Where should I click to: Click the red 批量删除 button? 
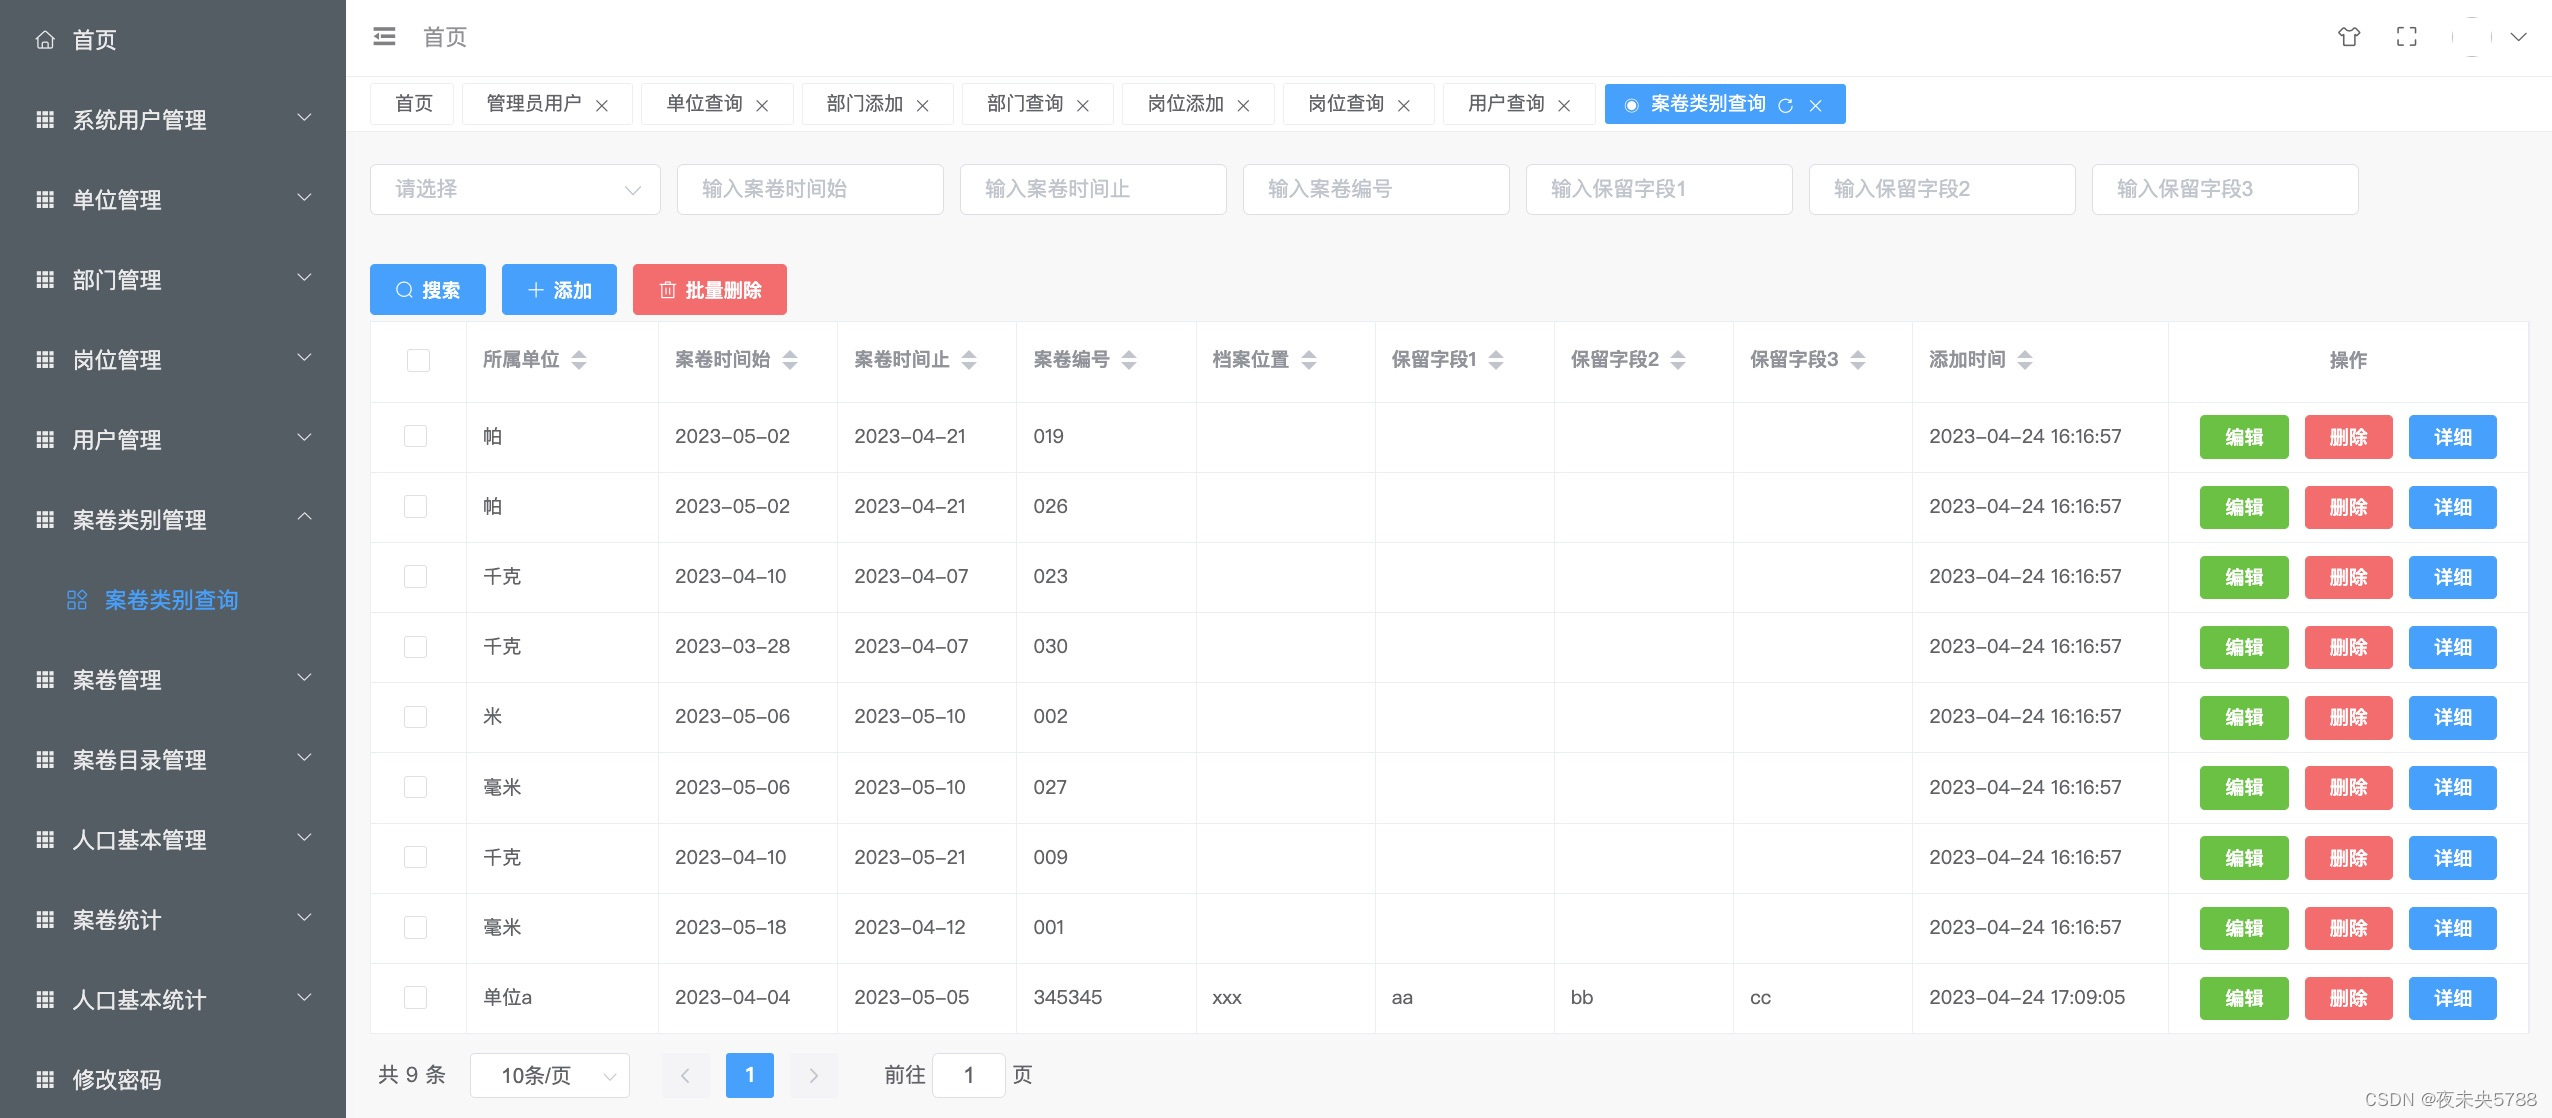710,290
